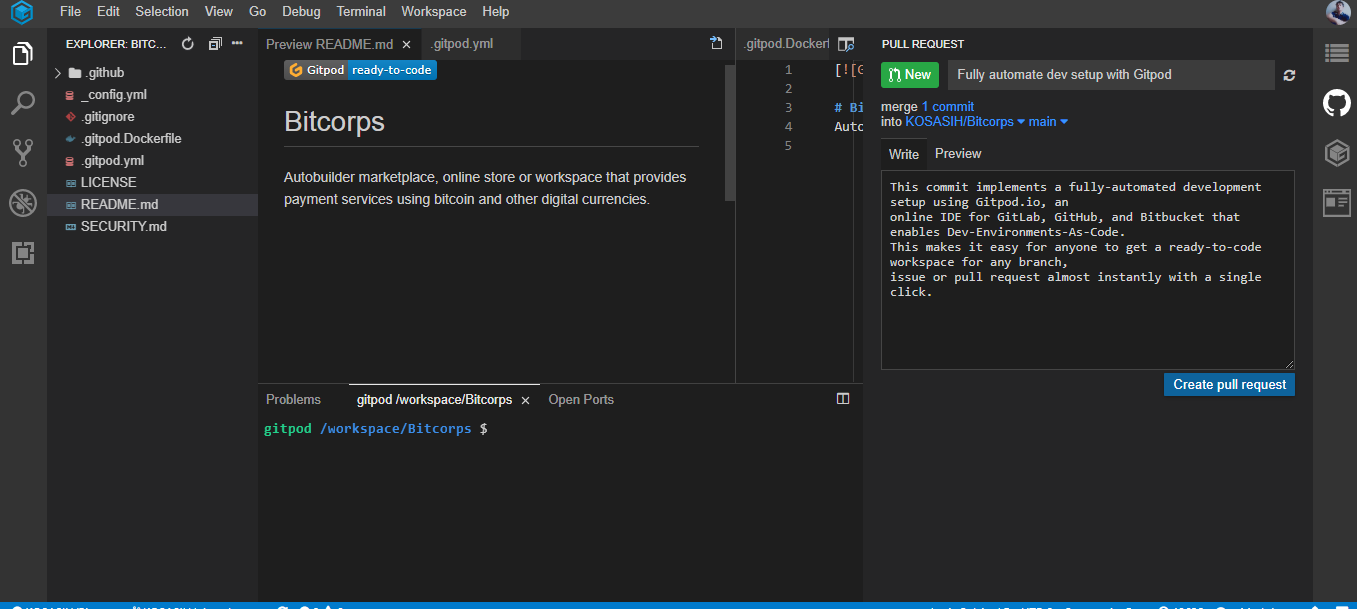Click line number 3 in the code editor
Screen dimensions: 1357x609
pos(788,108)
